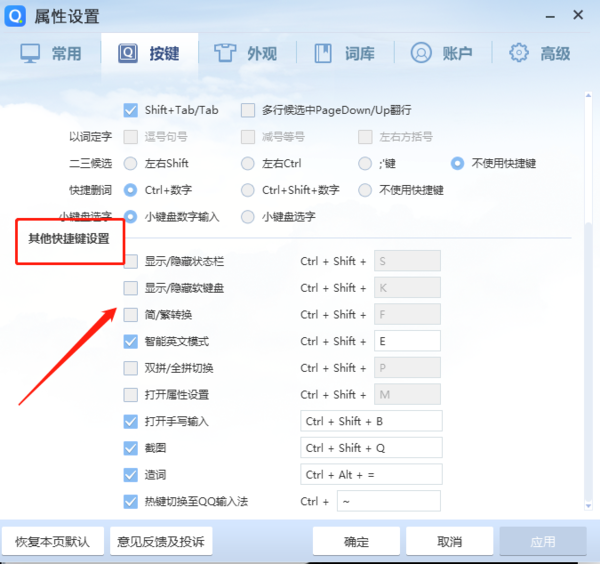Select 小键盘选字 radio option

(x=248, y=217)
